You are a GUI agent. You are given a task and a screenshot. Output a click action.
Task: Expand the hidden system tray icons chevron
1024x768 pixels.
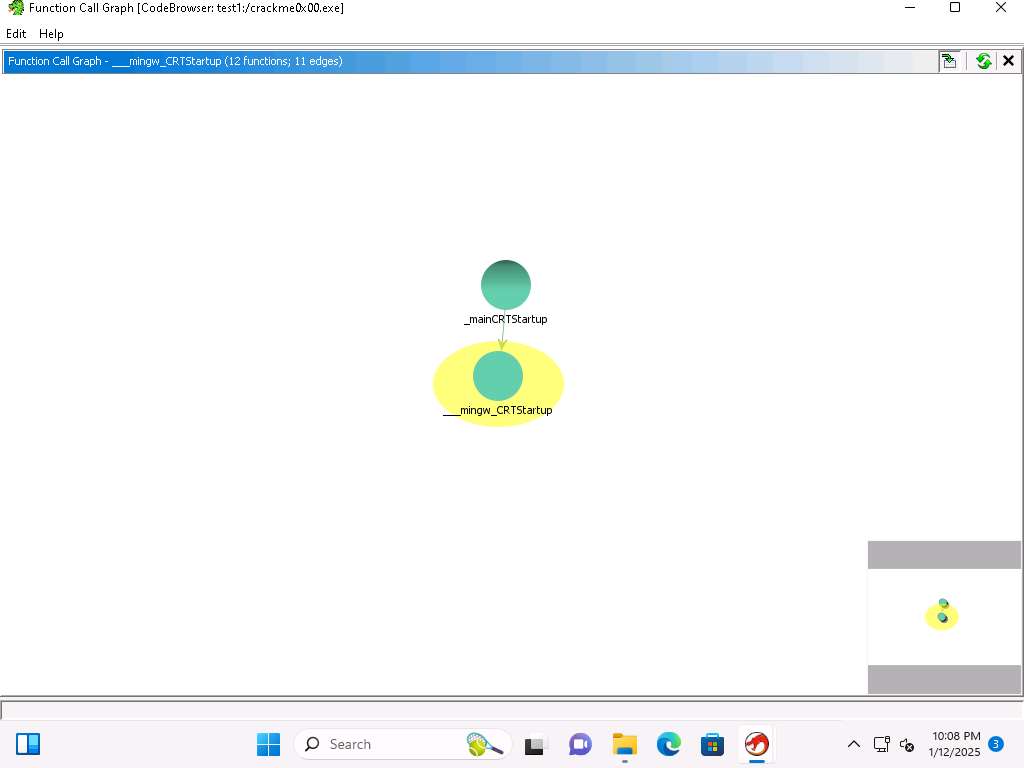pyautogui.click(x=853, y=744)
